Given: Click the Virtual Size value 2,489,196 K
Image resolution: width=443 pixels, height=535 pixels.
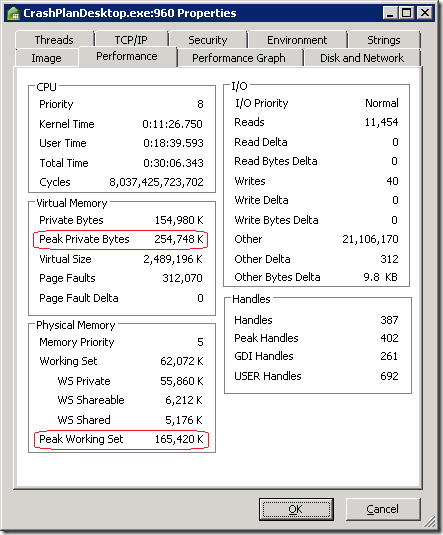Looking at the screenshot, I should 173,259.
